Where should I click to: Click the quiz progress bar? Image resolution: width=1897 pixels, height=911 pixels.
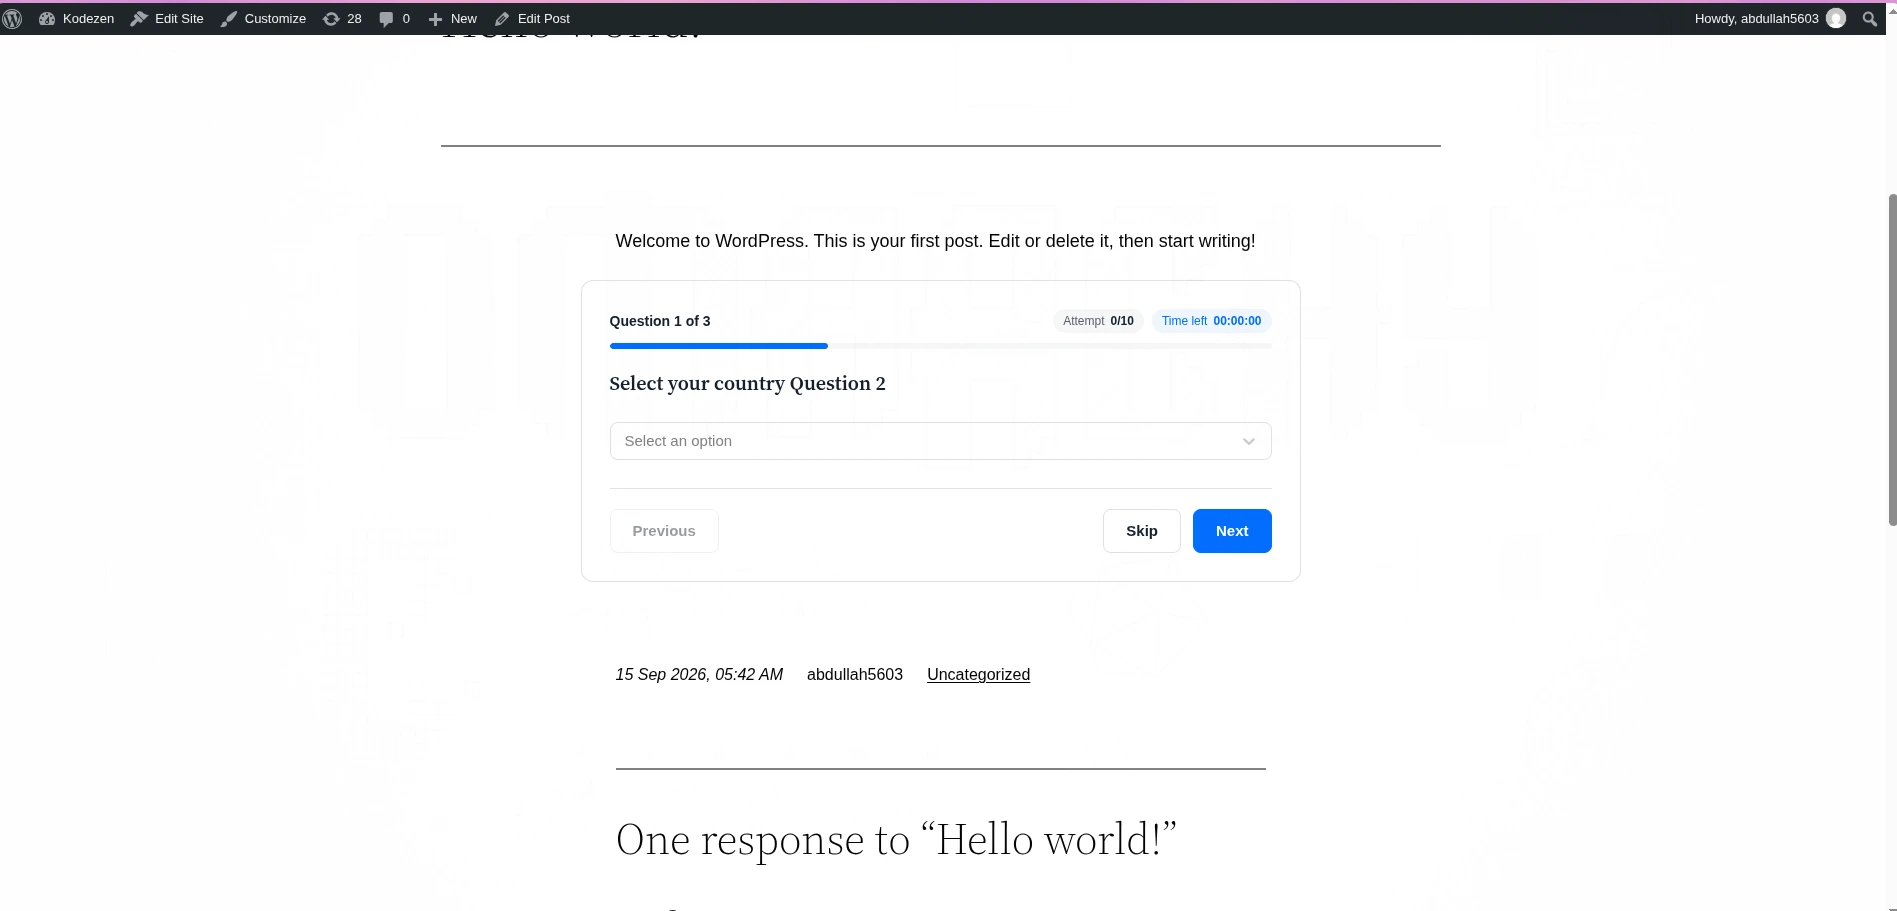[940, 346]
